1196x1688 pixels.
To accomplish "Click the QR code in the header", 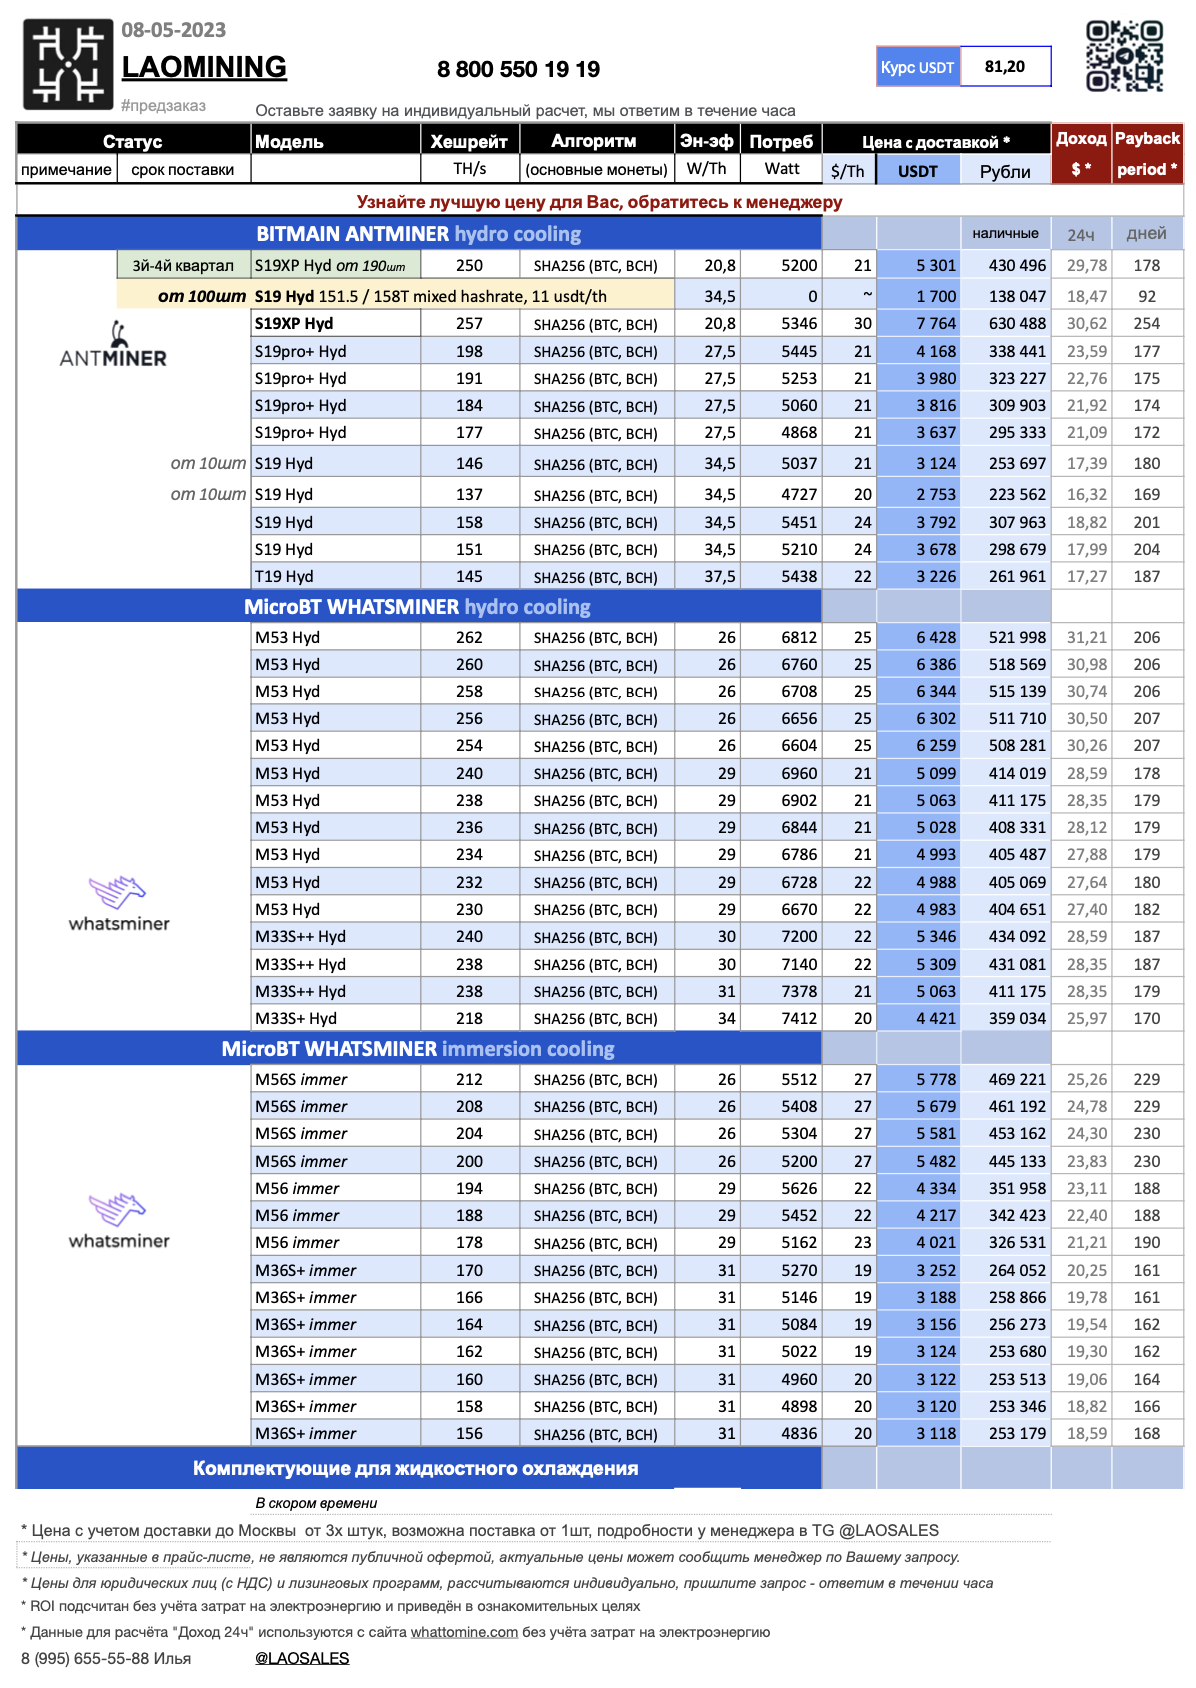I will 1125,57.
